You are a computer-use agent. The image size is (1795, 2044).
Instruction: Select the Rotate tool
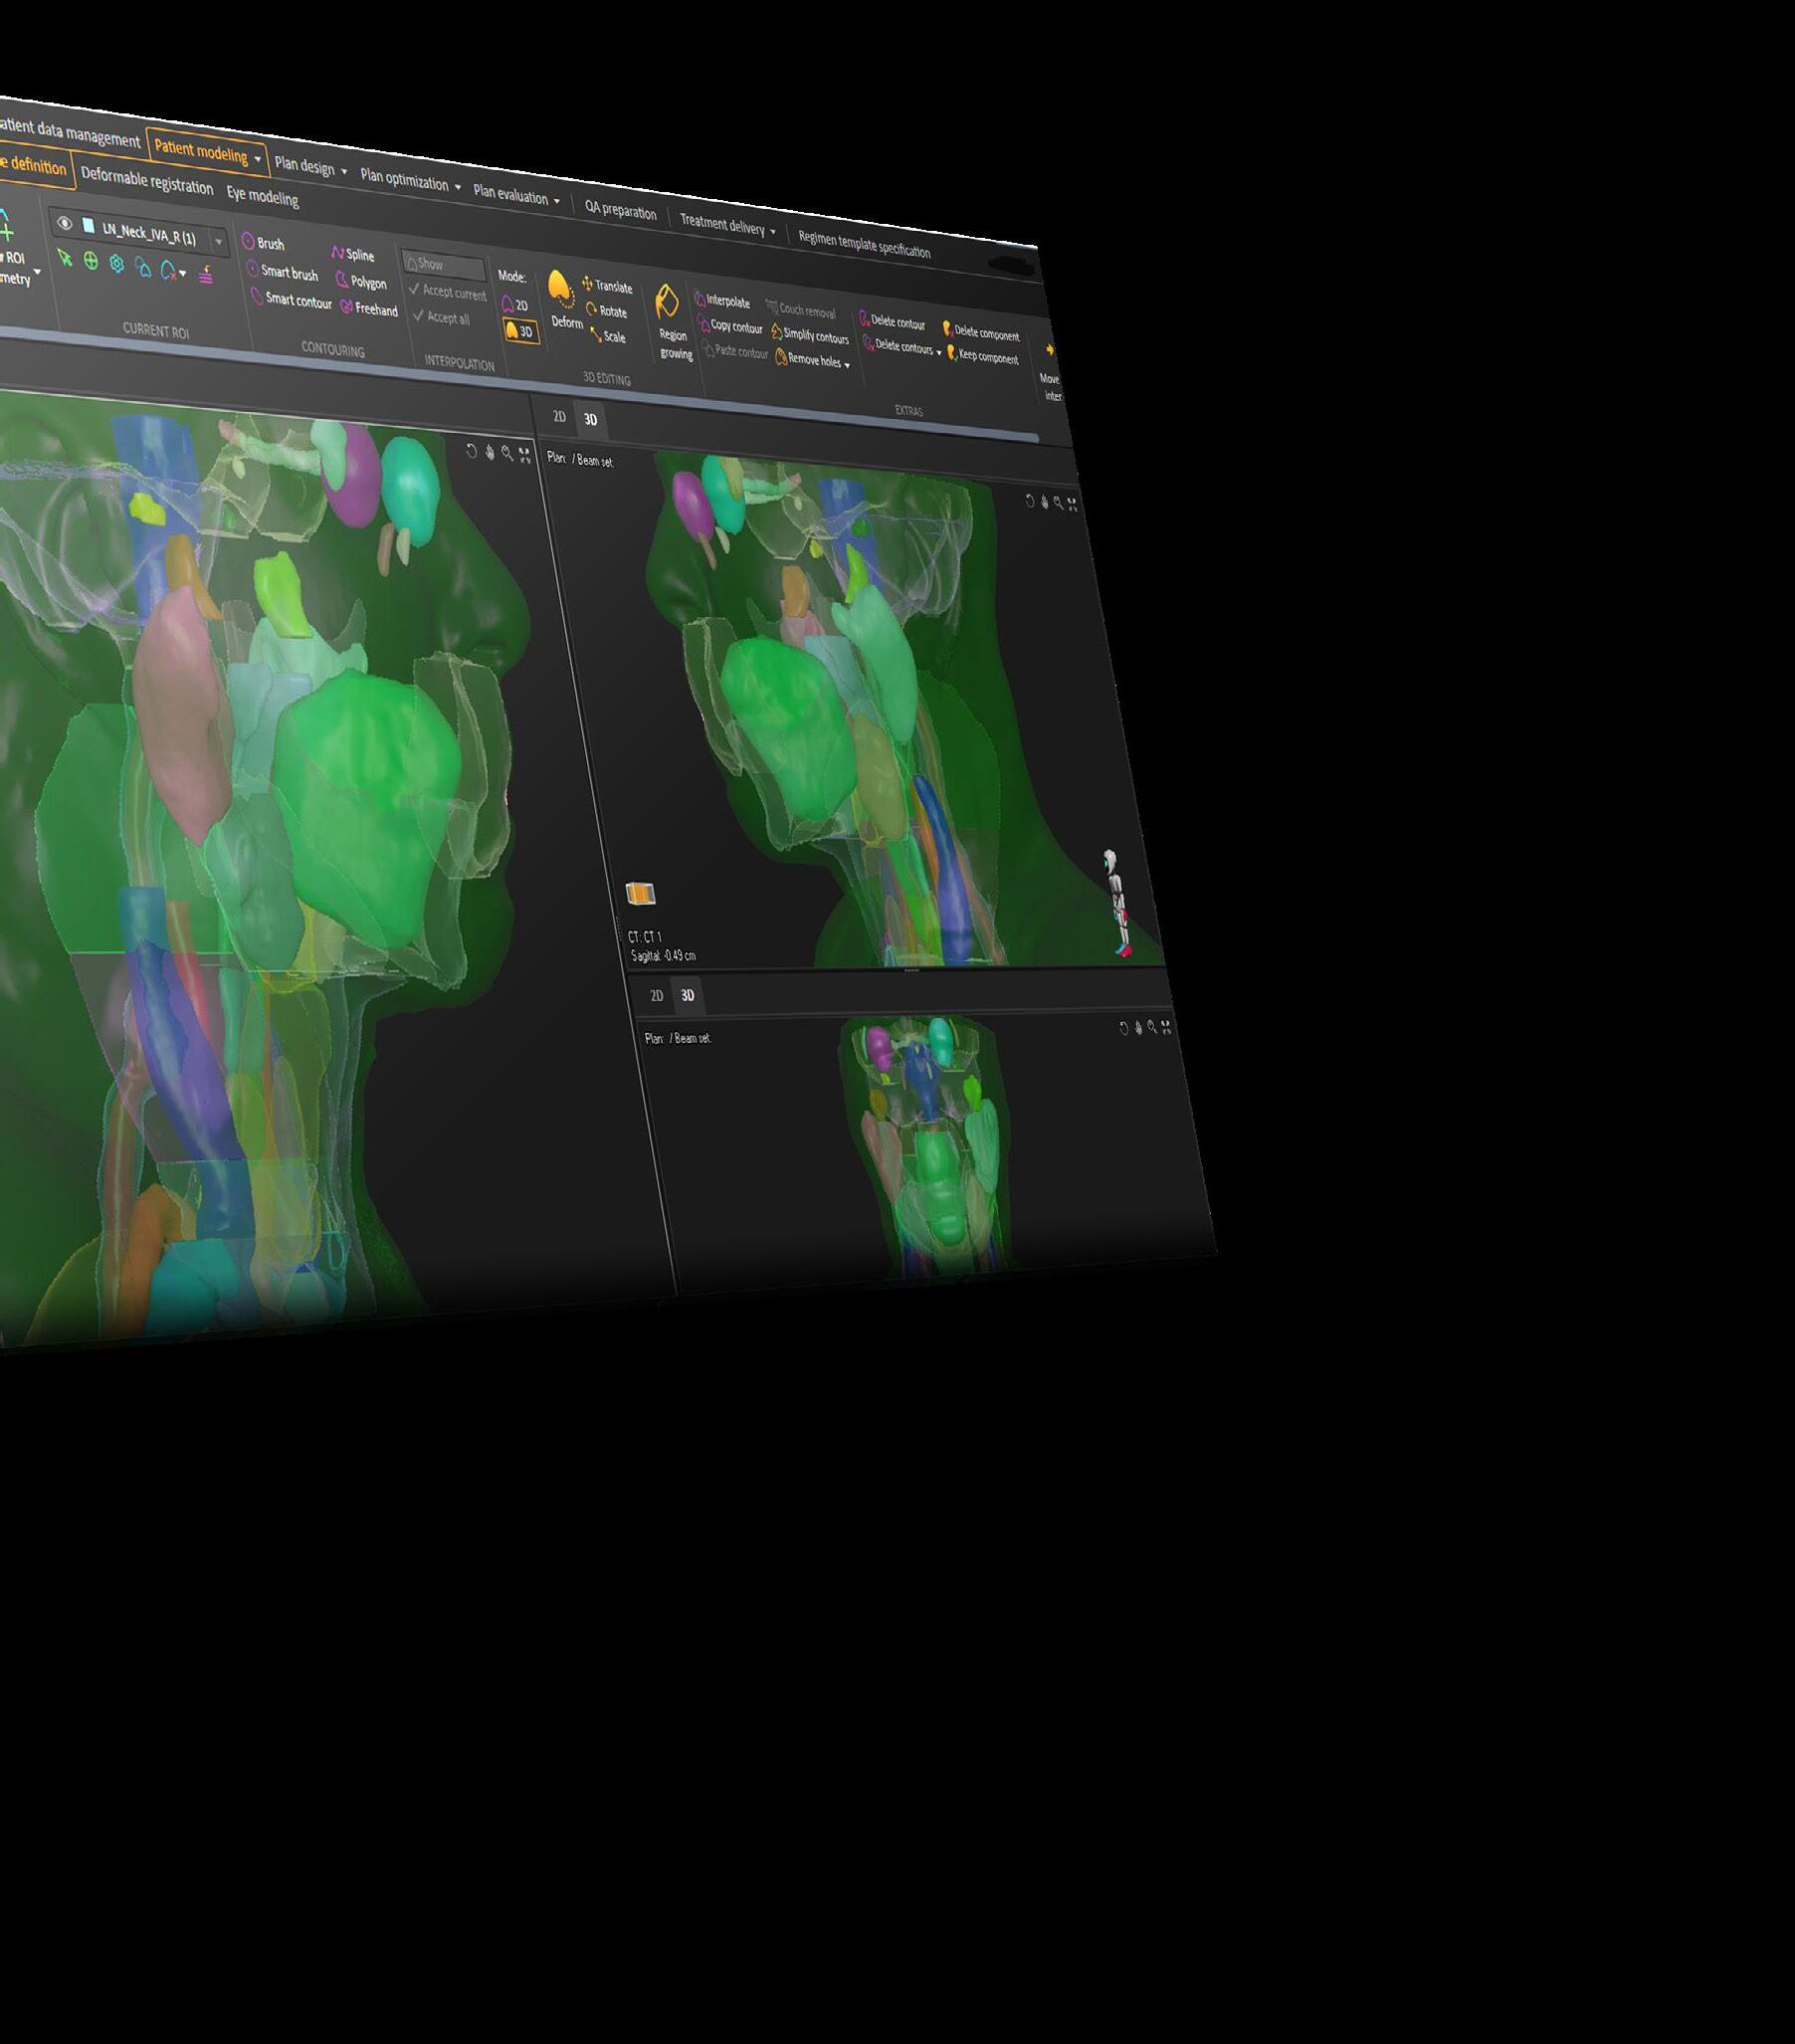(x=606, y=311)
